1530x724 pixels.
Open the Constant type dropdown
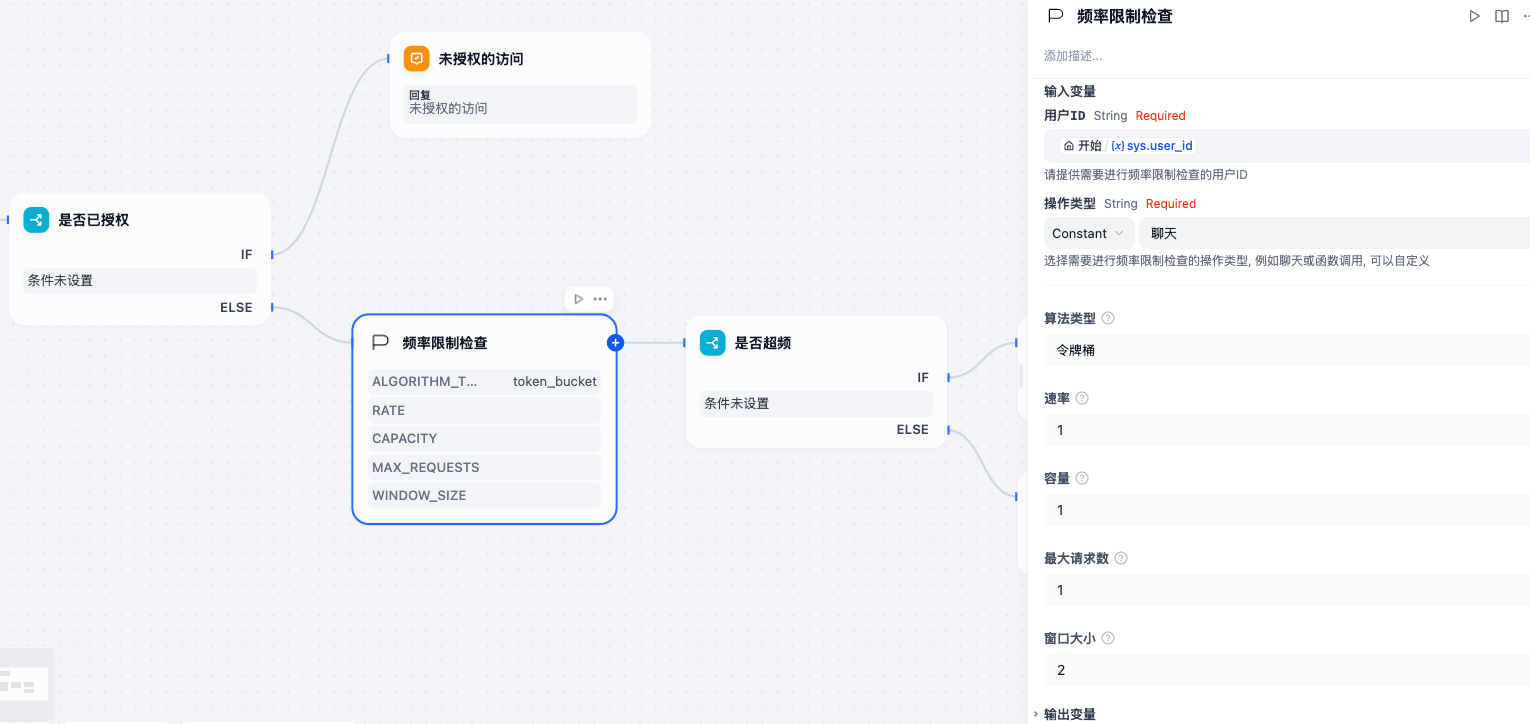click(1088, 233)
